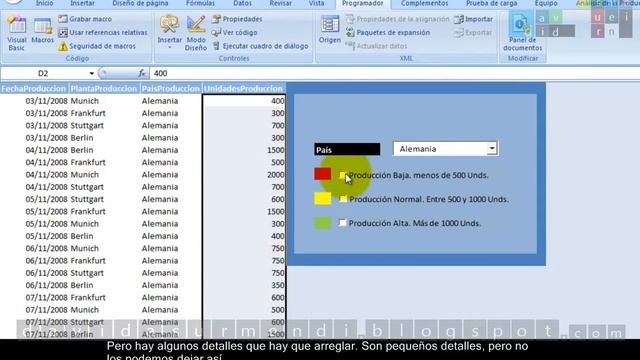Check the Producción Baja checkbox
640x360 pixels.
[x=342, y=175]
